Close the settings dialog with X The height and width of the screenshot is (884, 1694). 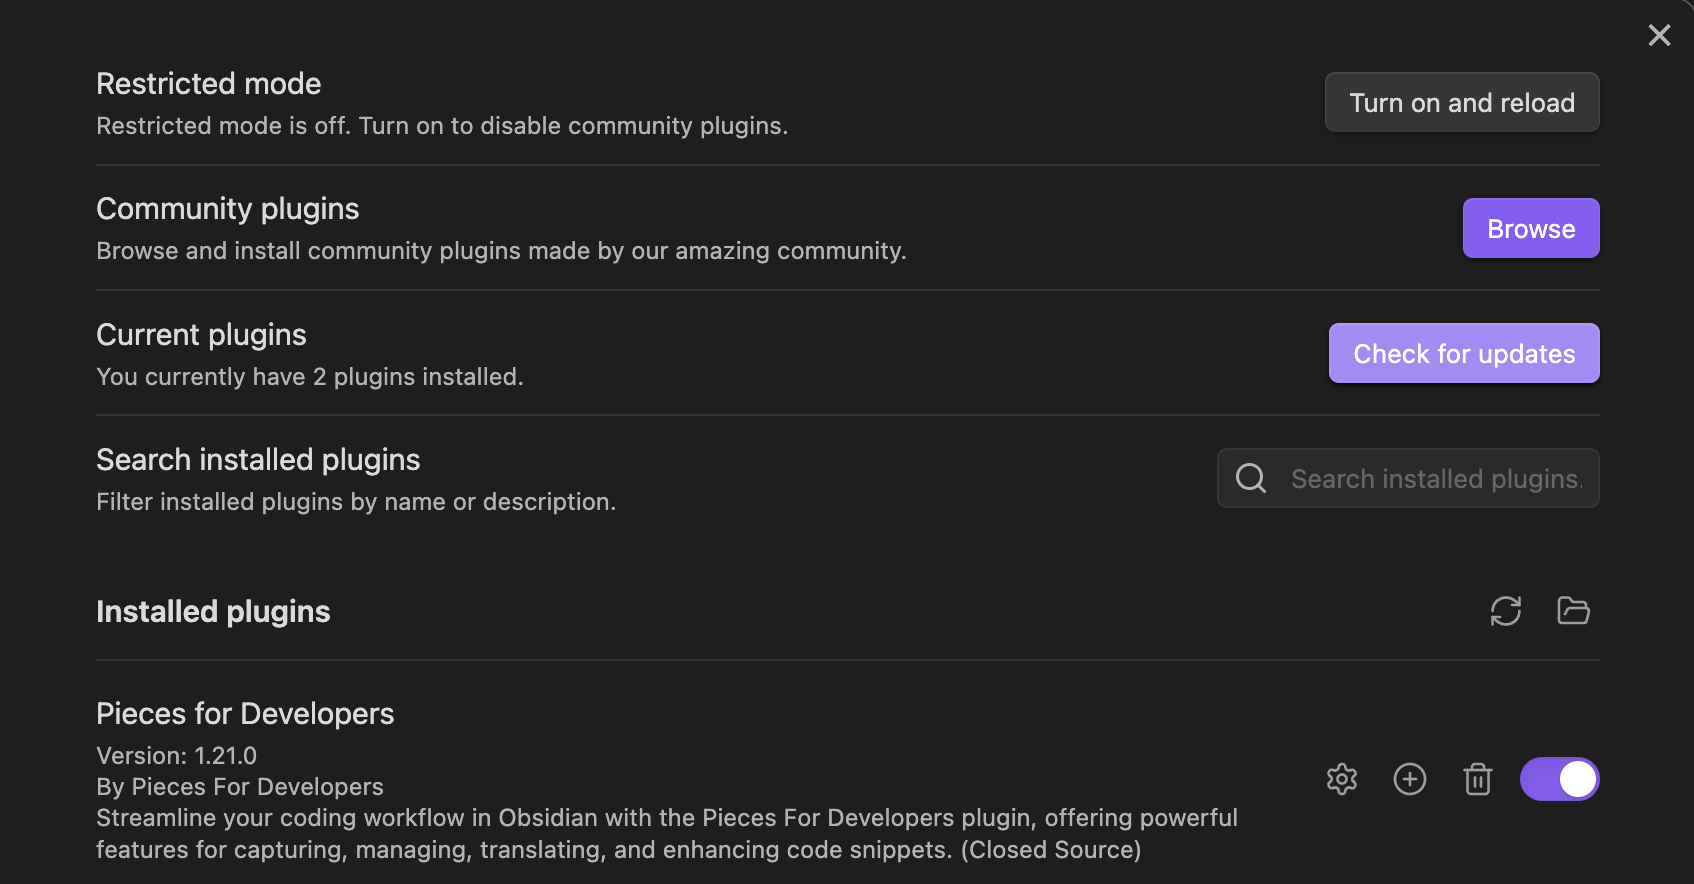(1660, 36)
